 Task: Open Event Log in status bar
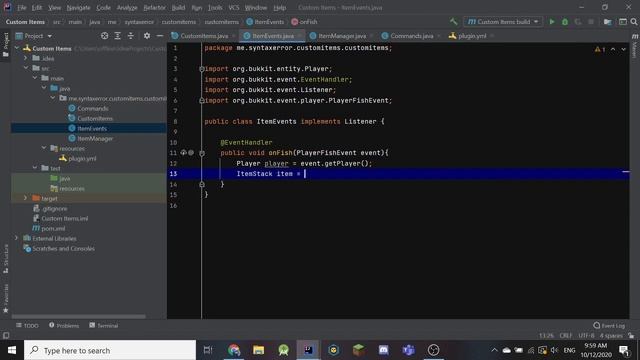point(609,325)
